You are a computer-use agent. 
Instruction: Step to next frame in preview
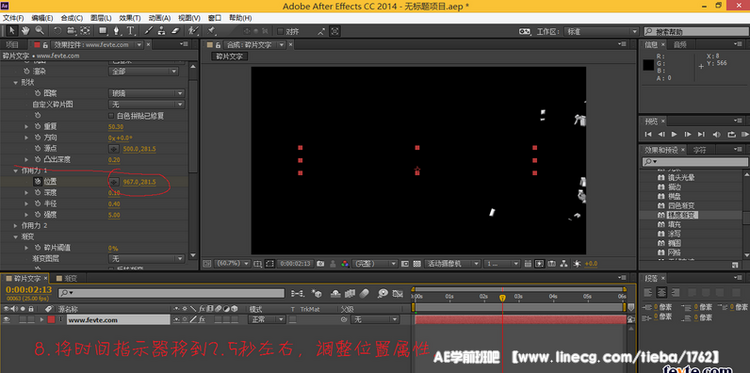(688, 134)
